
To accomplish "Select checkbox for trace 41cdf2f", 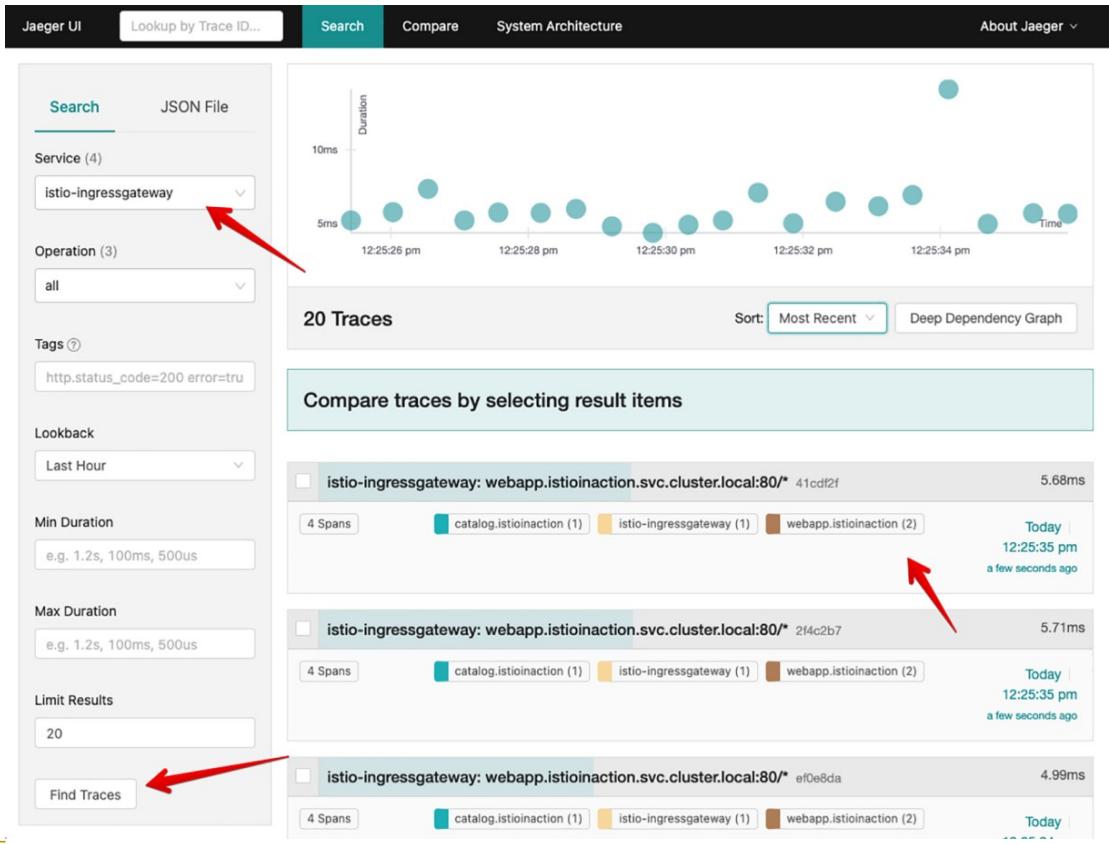I will [x=304, y=482].
